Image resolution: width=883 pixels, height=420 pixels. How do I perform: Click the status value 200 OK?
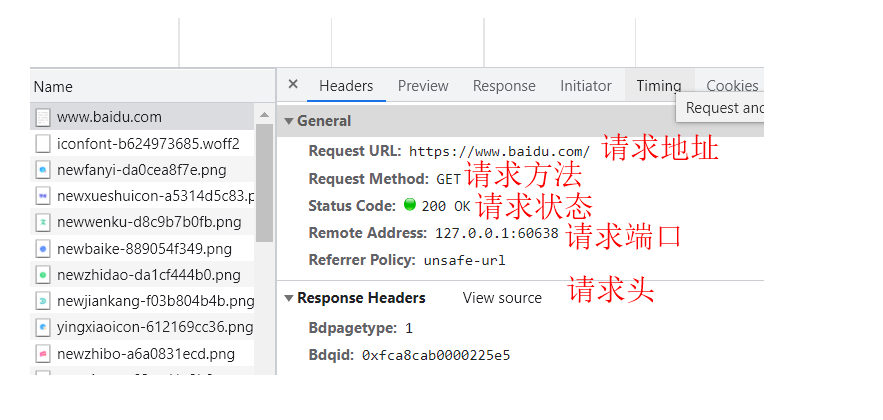pos(445,207)
